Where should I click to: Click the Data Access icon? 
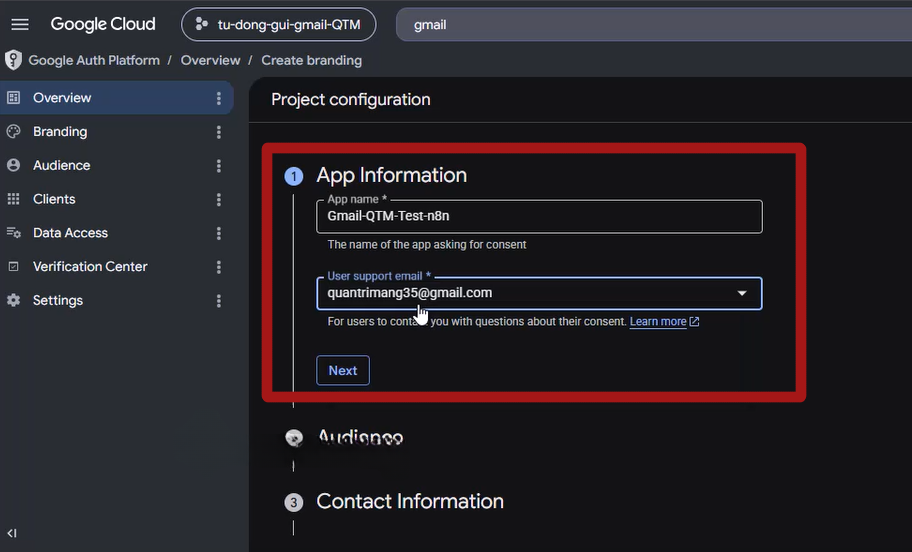click(13, 233)
